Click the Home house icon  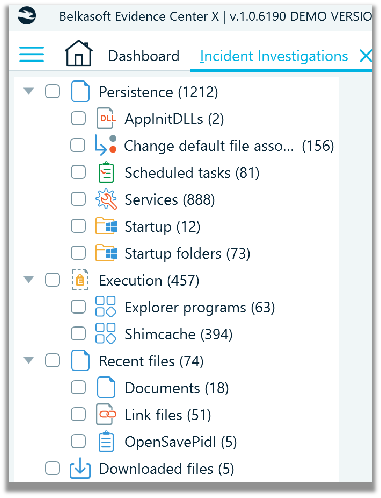click(x=79, y=53)
